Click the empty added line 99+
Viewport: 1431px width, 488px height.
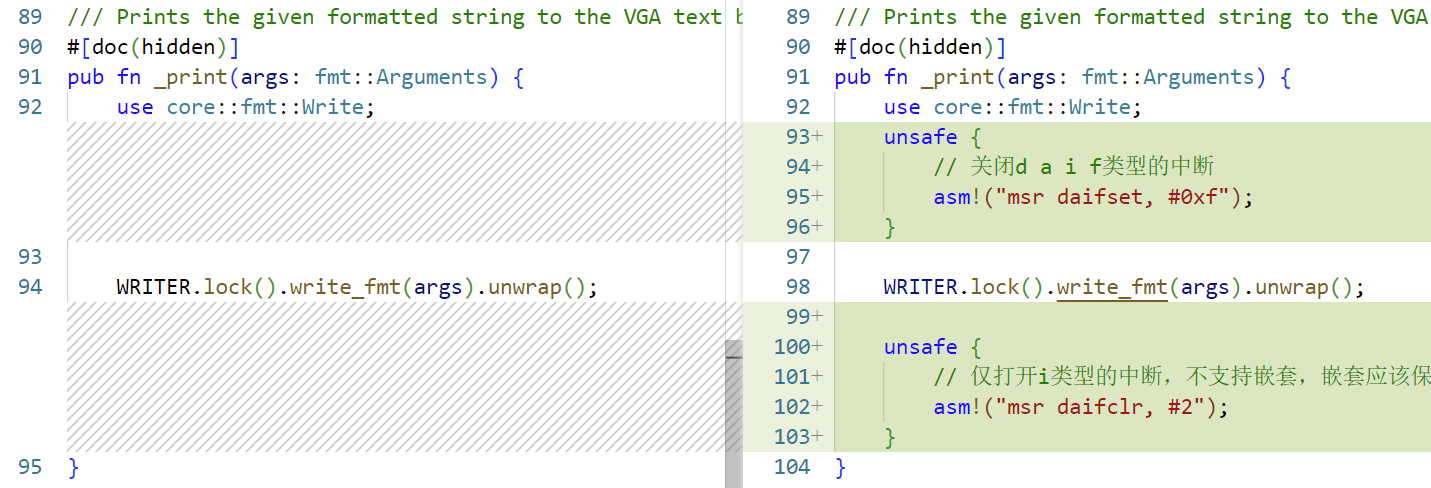coord(1100,317)
